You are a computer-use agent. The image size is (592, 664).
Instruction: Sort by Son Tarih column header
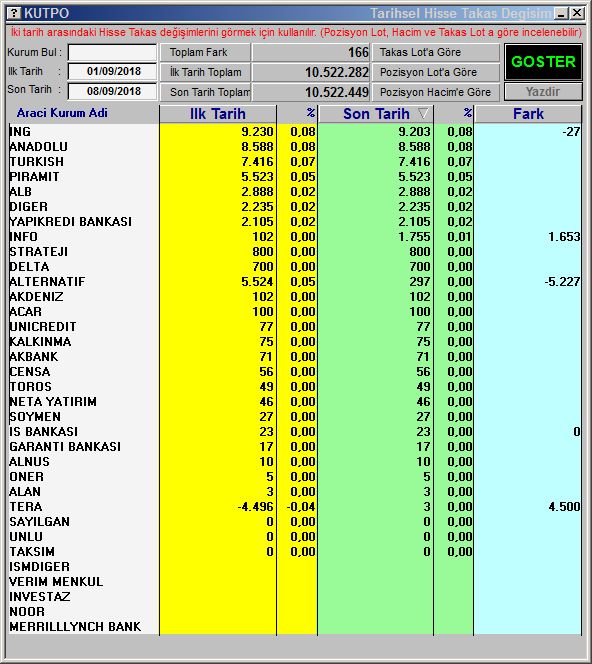[376, 113]
